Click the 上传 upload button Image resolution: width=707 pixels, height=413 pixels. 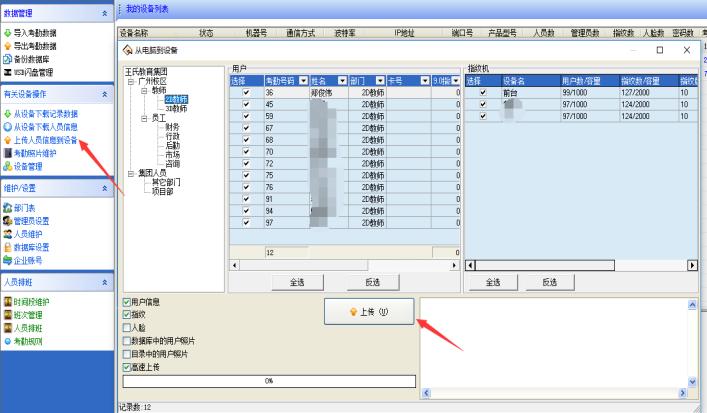[369, 312]
